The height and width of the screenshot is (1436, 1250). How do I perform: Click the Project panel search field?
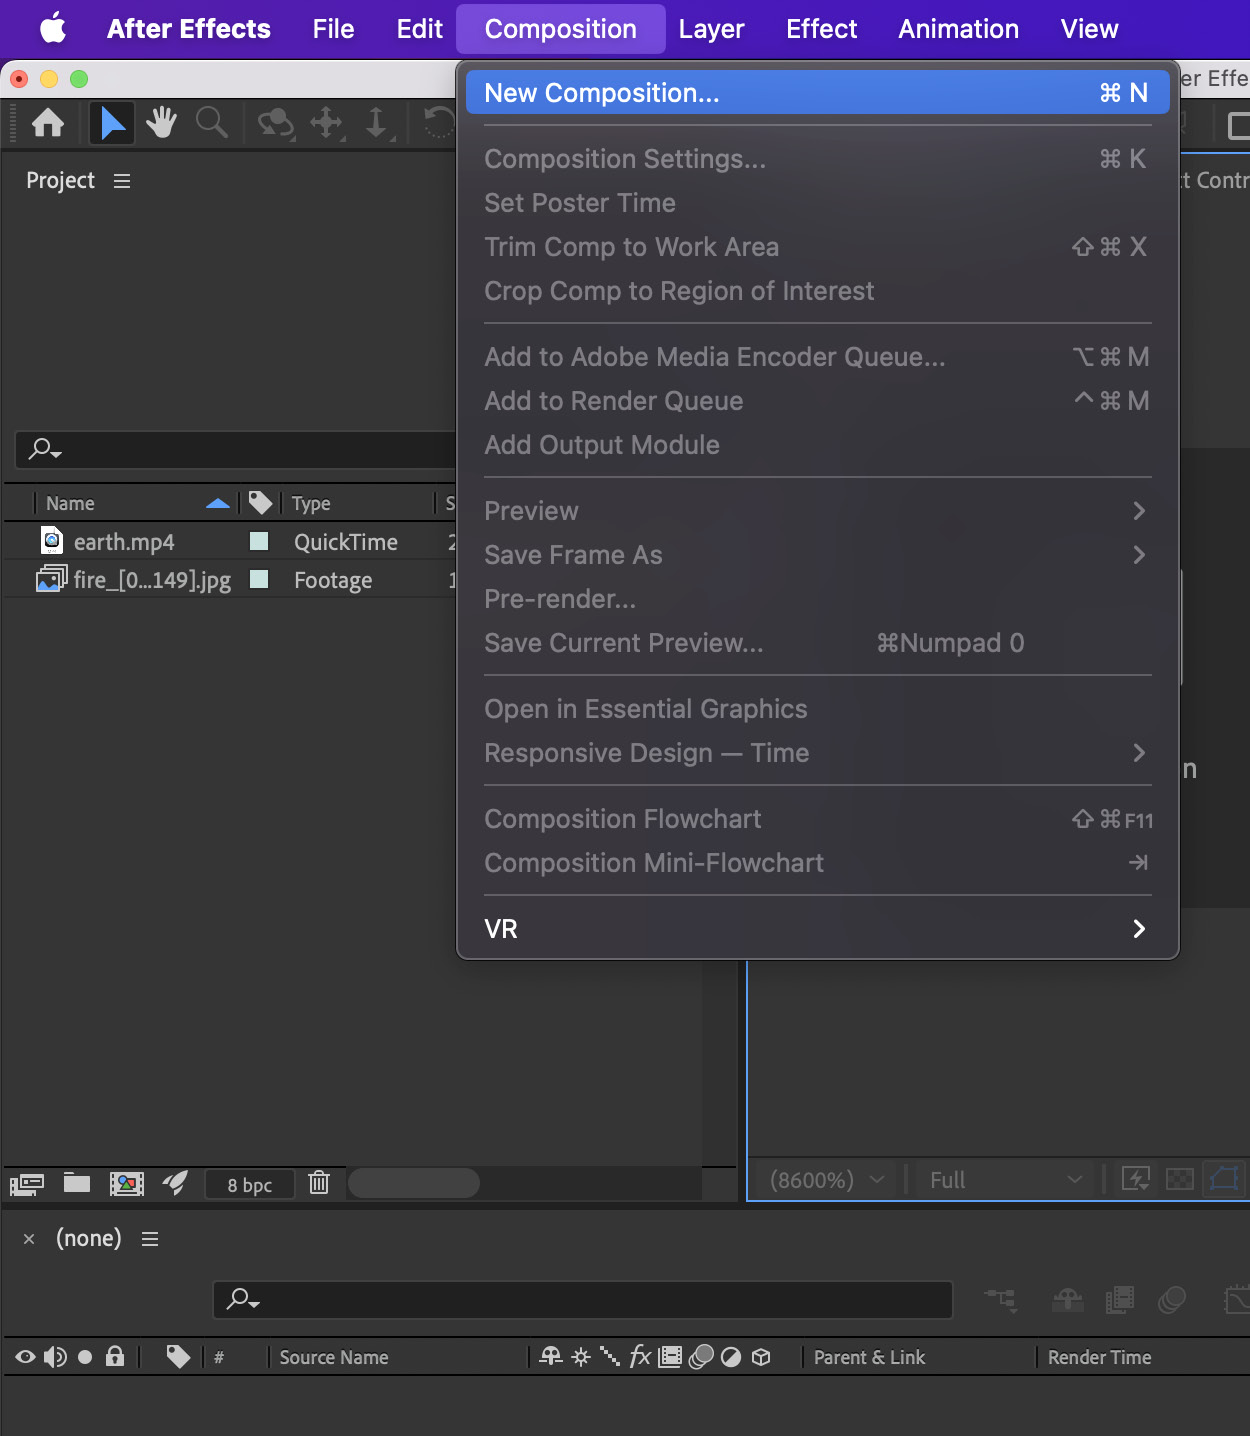pyautogui.click(x=236, y=449)
